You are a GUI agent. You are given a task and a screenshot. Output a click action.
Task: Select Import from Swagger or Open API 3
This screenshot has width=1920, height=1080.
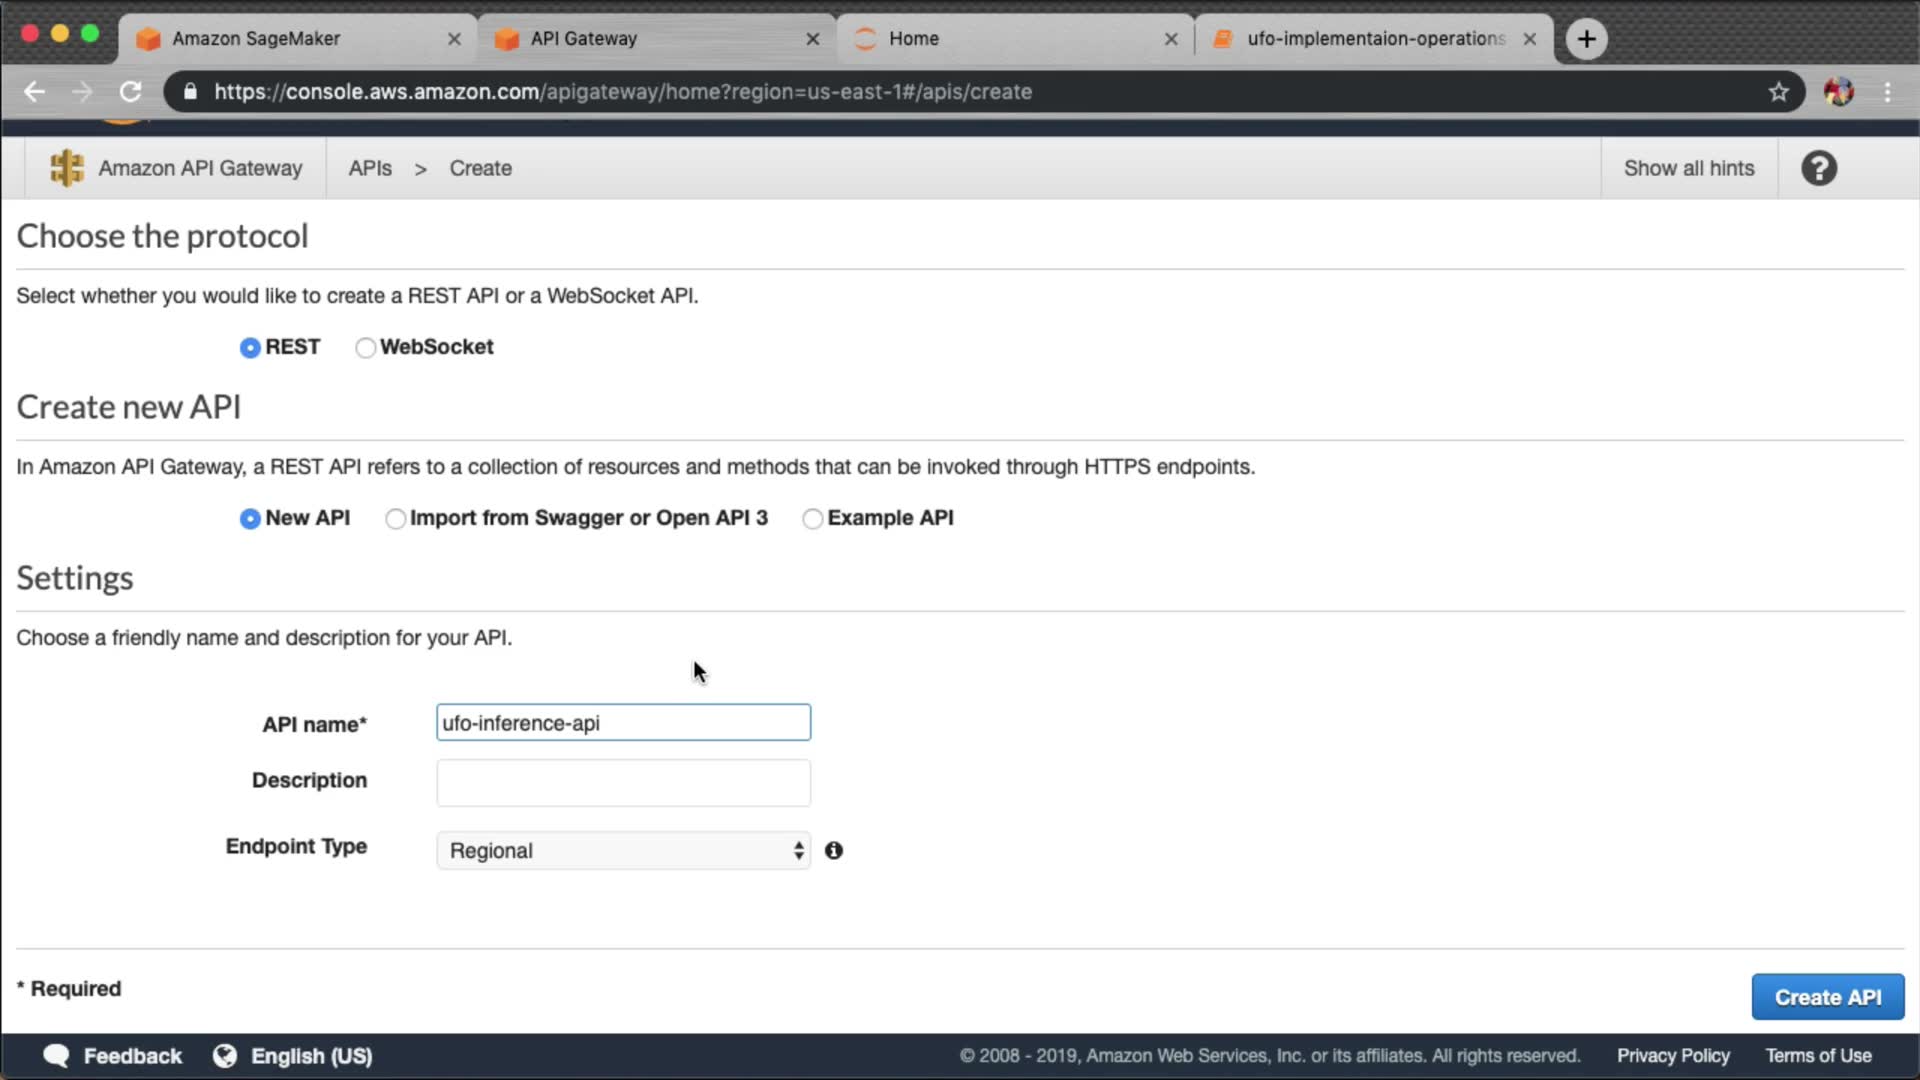pyautogui.click(x=396, y=519)
